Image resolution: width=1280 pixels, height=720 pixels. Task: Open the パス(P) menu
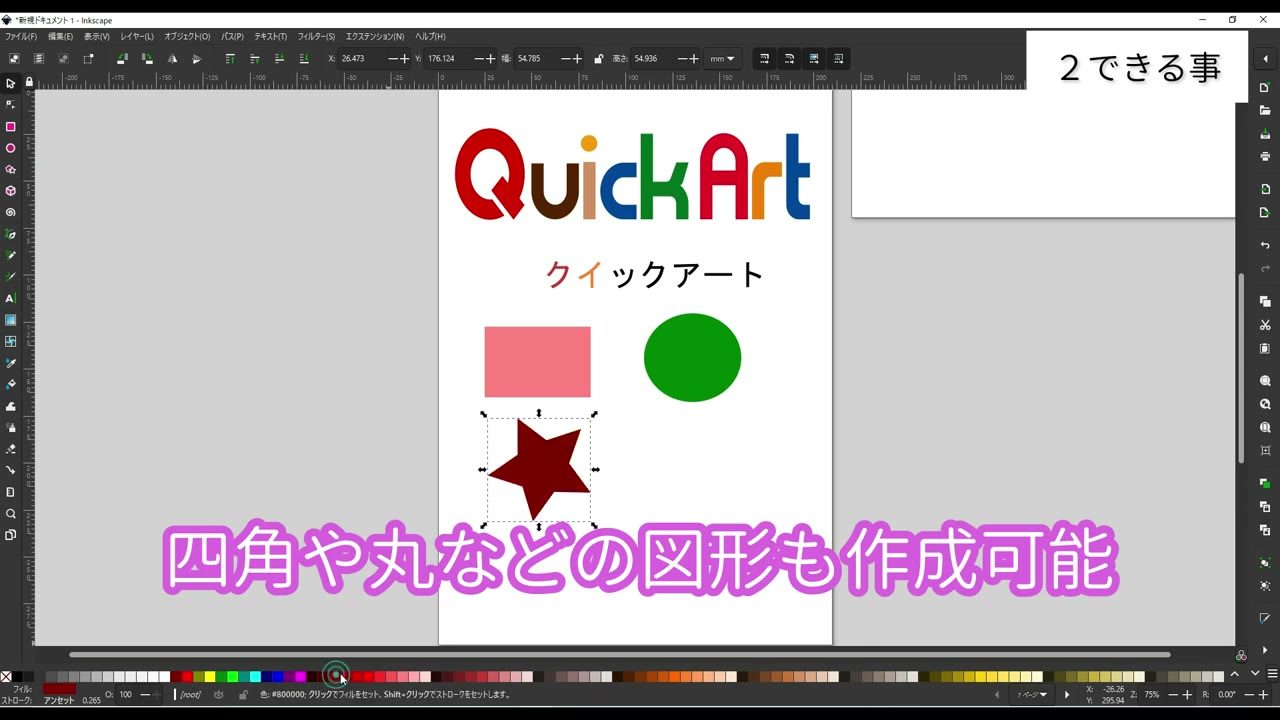tap(232, 36)
